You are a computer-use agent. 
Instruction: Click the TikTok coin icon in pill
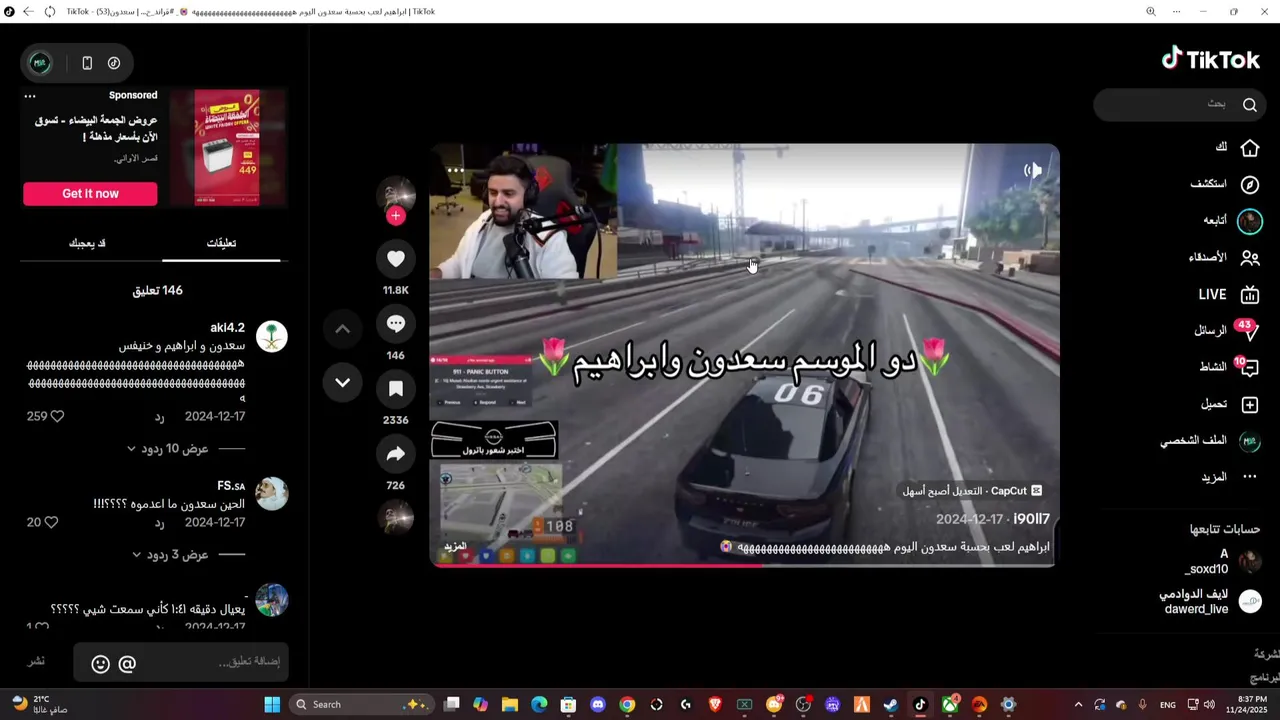click(114, 63)
